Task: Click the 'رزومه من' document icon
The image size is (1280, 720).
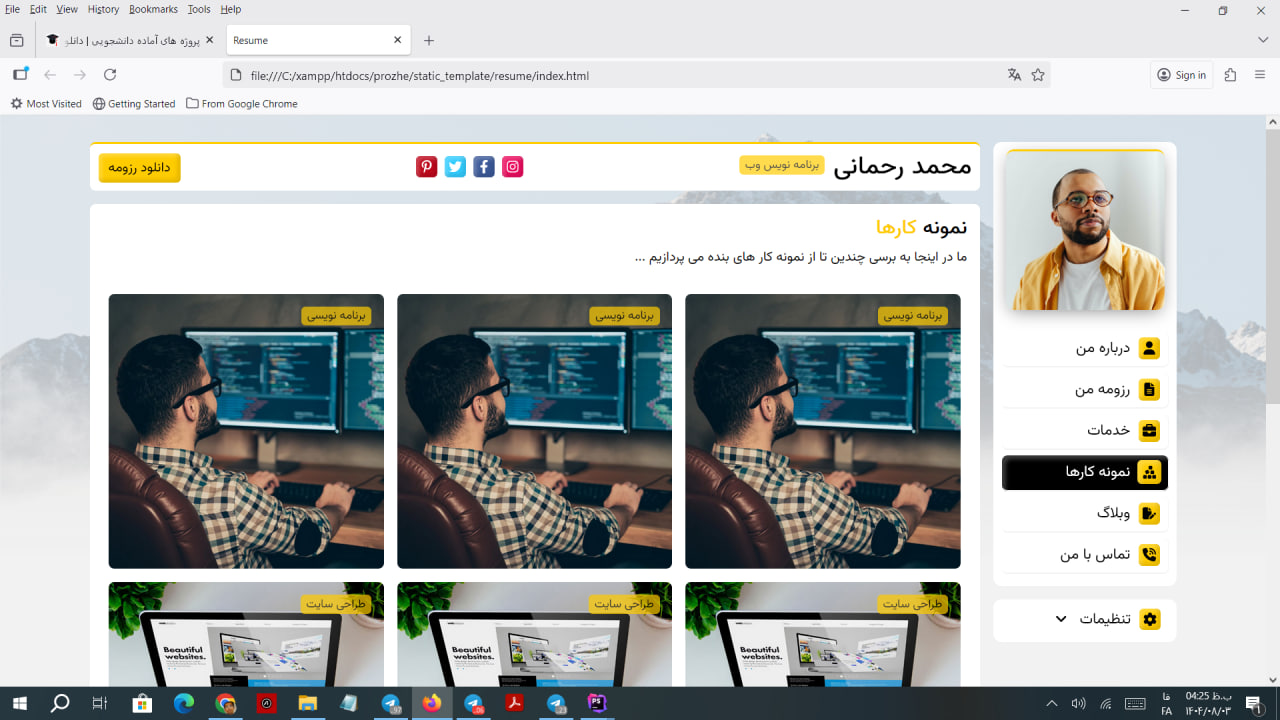Action: (x=1151, y=389)
